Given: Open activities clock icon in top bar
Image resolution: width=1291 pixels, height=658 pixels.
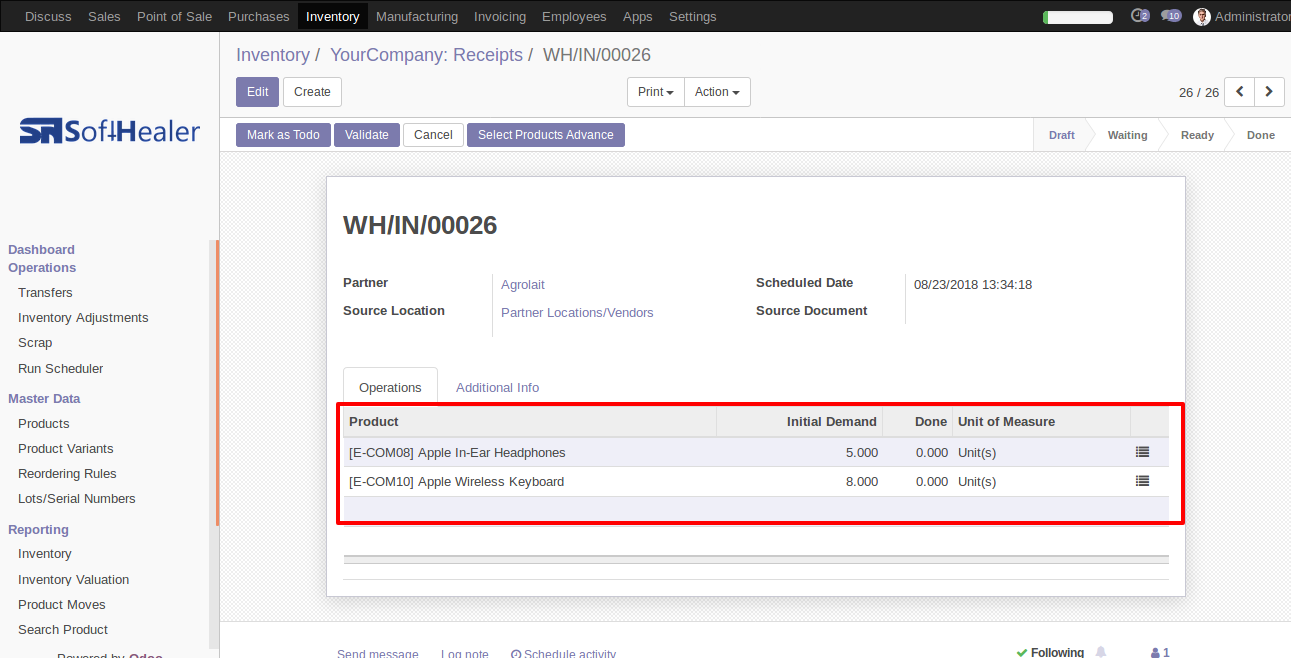Looking at the screenshot, I should tap(1139, 16).
